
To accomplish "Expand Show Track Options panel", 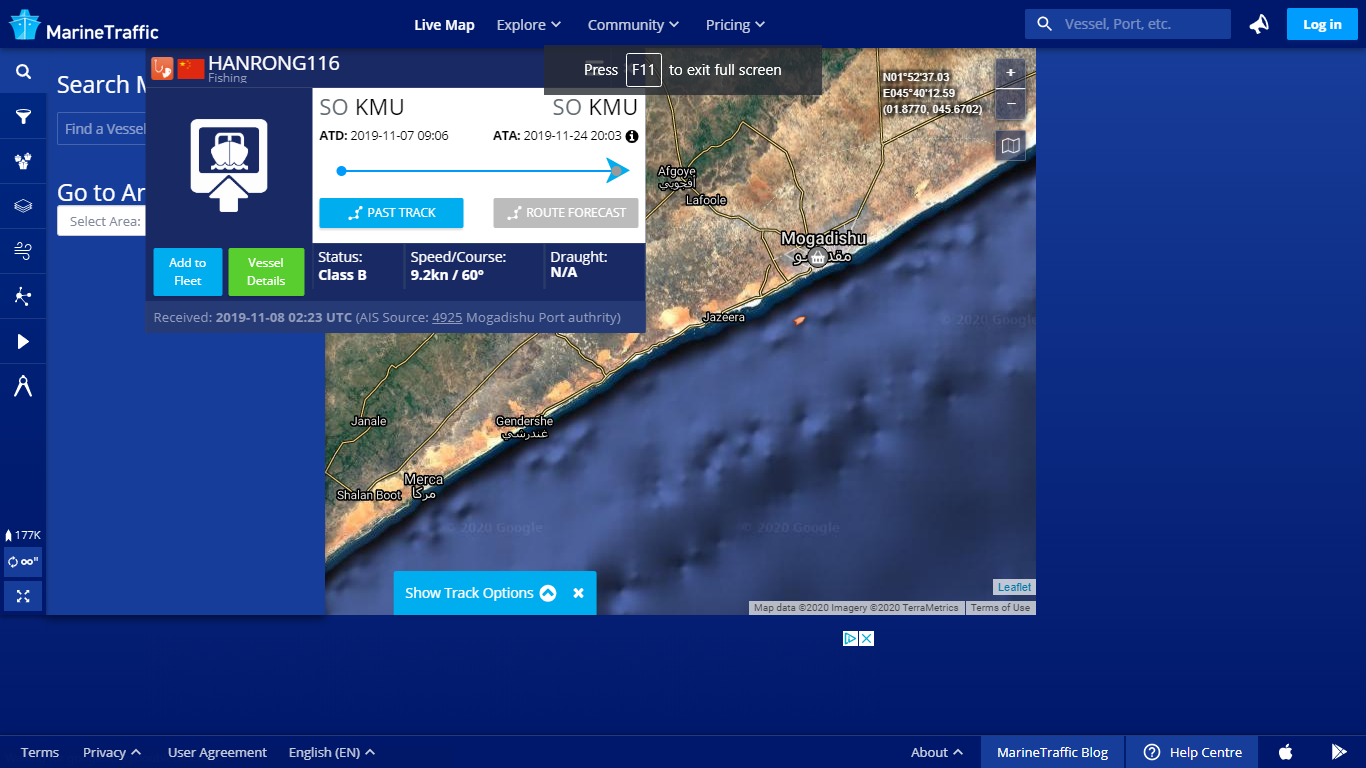I will click(480, 593).
